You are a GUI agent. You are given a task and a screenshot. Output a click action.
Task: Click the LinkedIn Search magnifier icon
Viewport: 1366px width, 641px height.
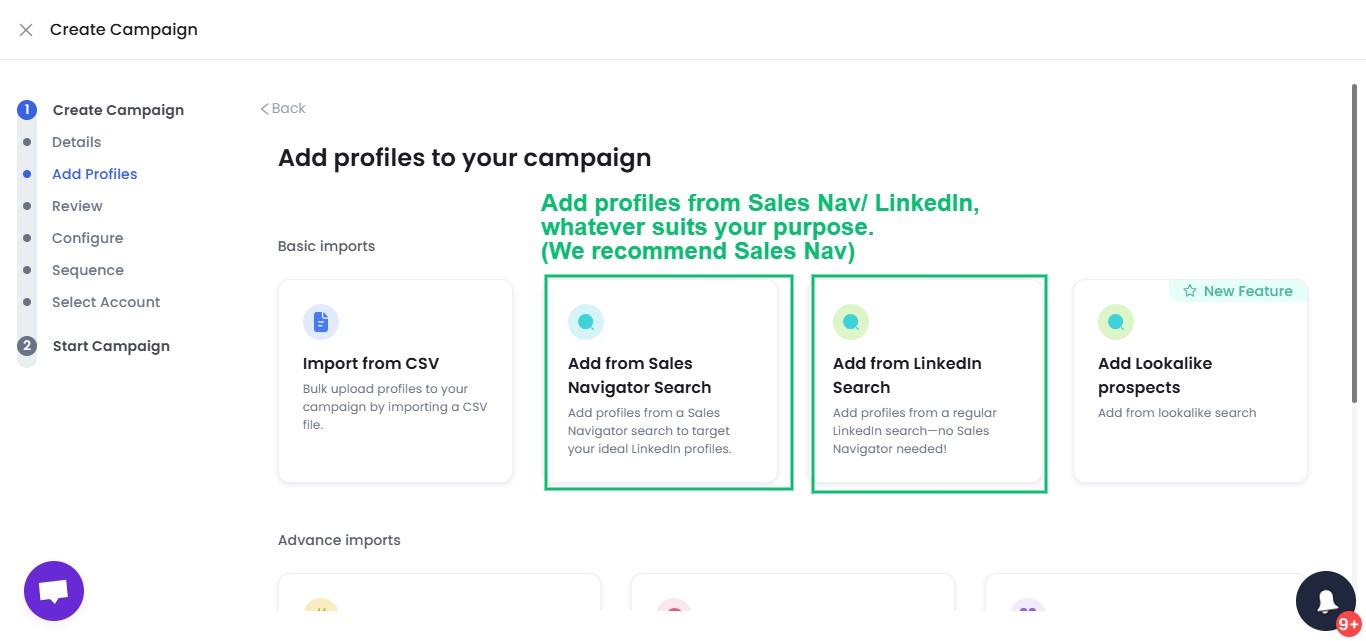coord(851,321)
